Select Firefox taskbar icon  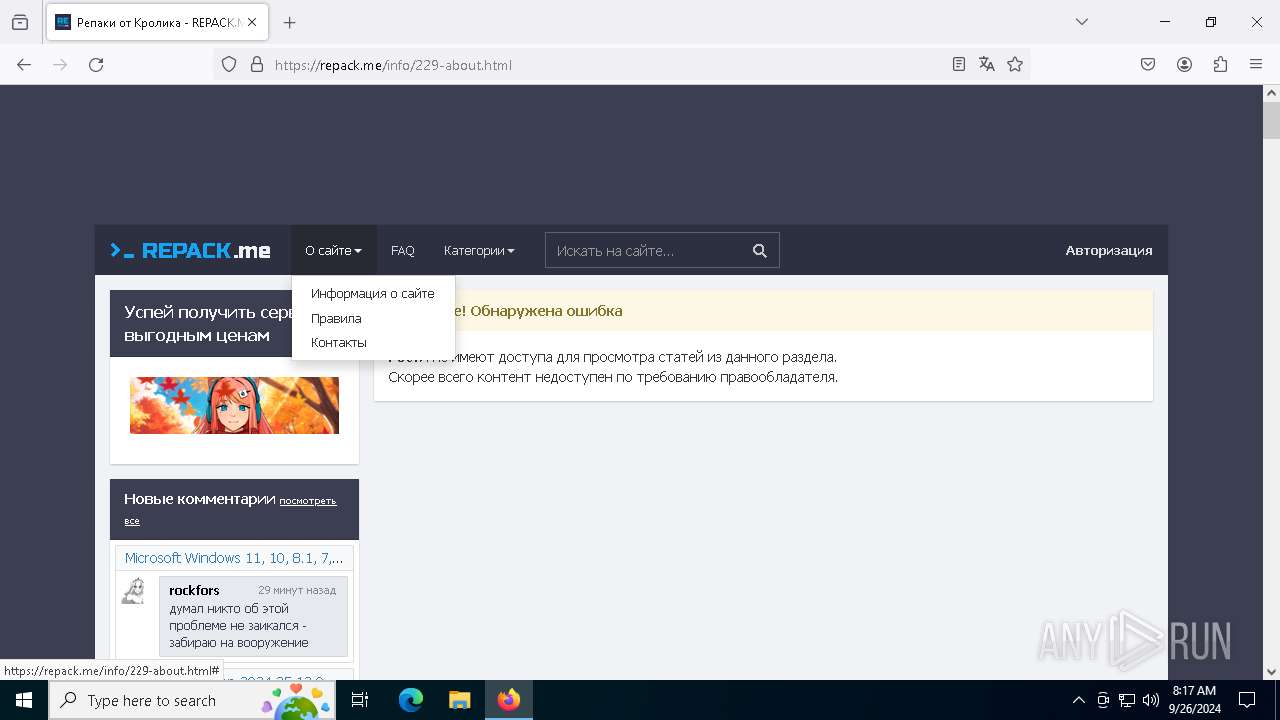coord(509,700)
